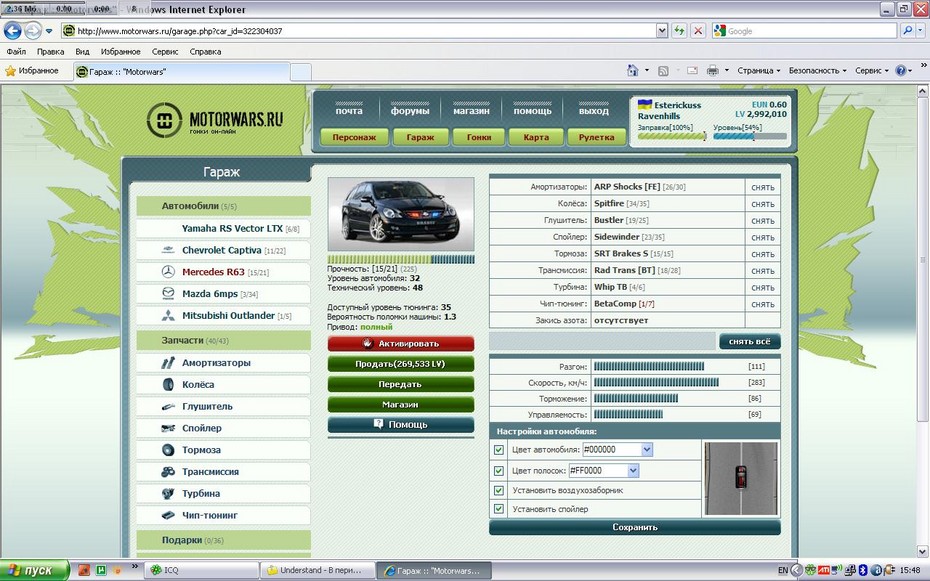This screenshot has width=930, height=581.
Task: Open Избранное menu in menu bar
Action: click(120, 52)
